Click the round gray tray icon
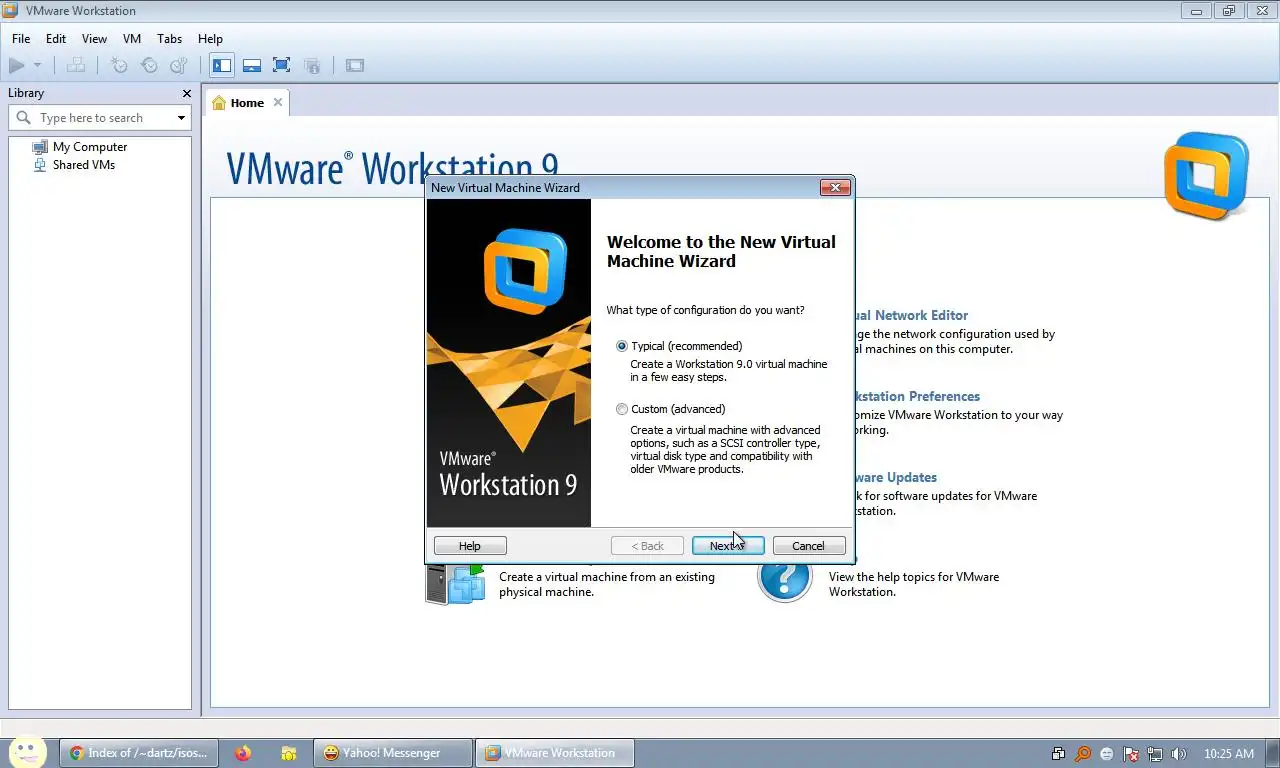Screen dimensions: 1280x768 point(1107,754)
